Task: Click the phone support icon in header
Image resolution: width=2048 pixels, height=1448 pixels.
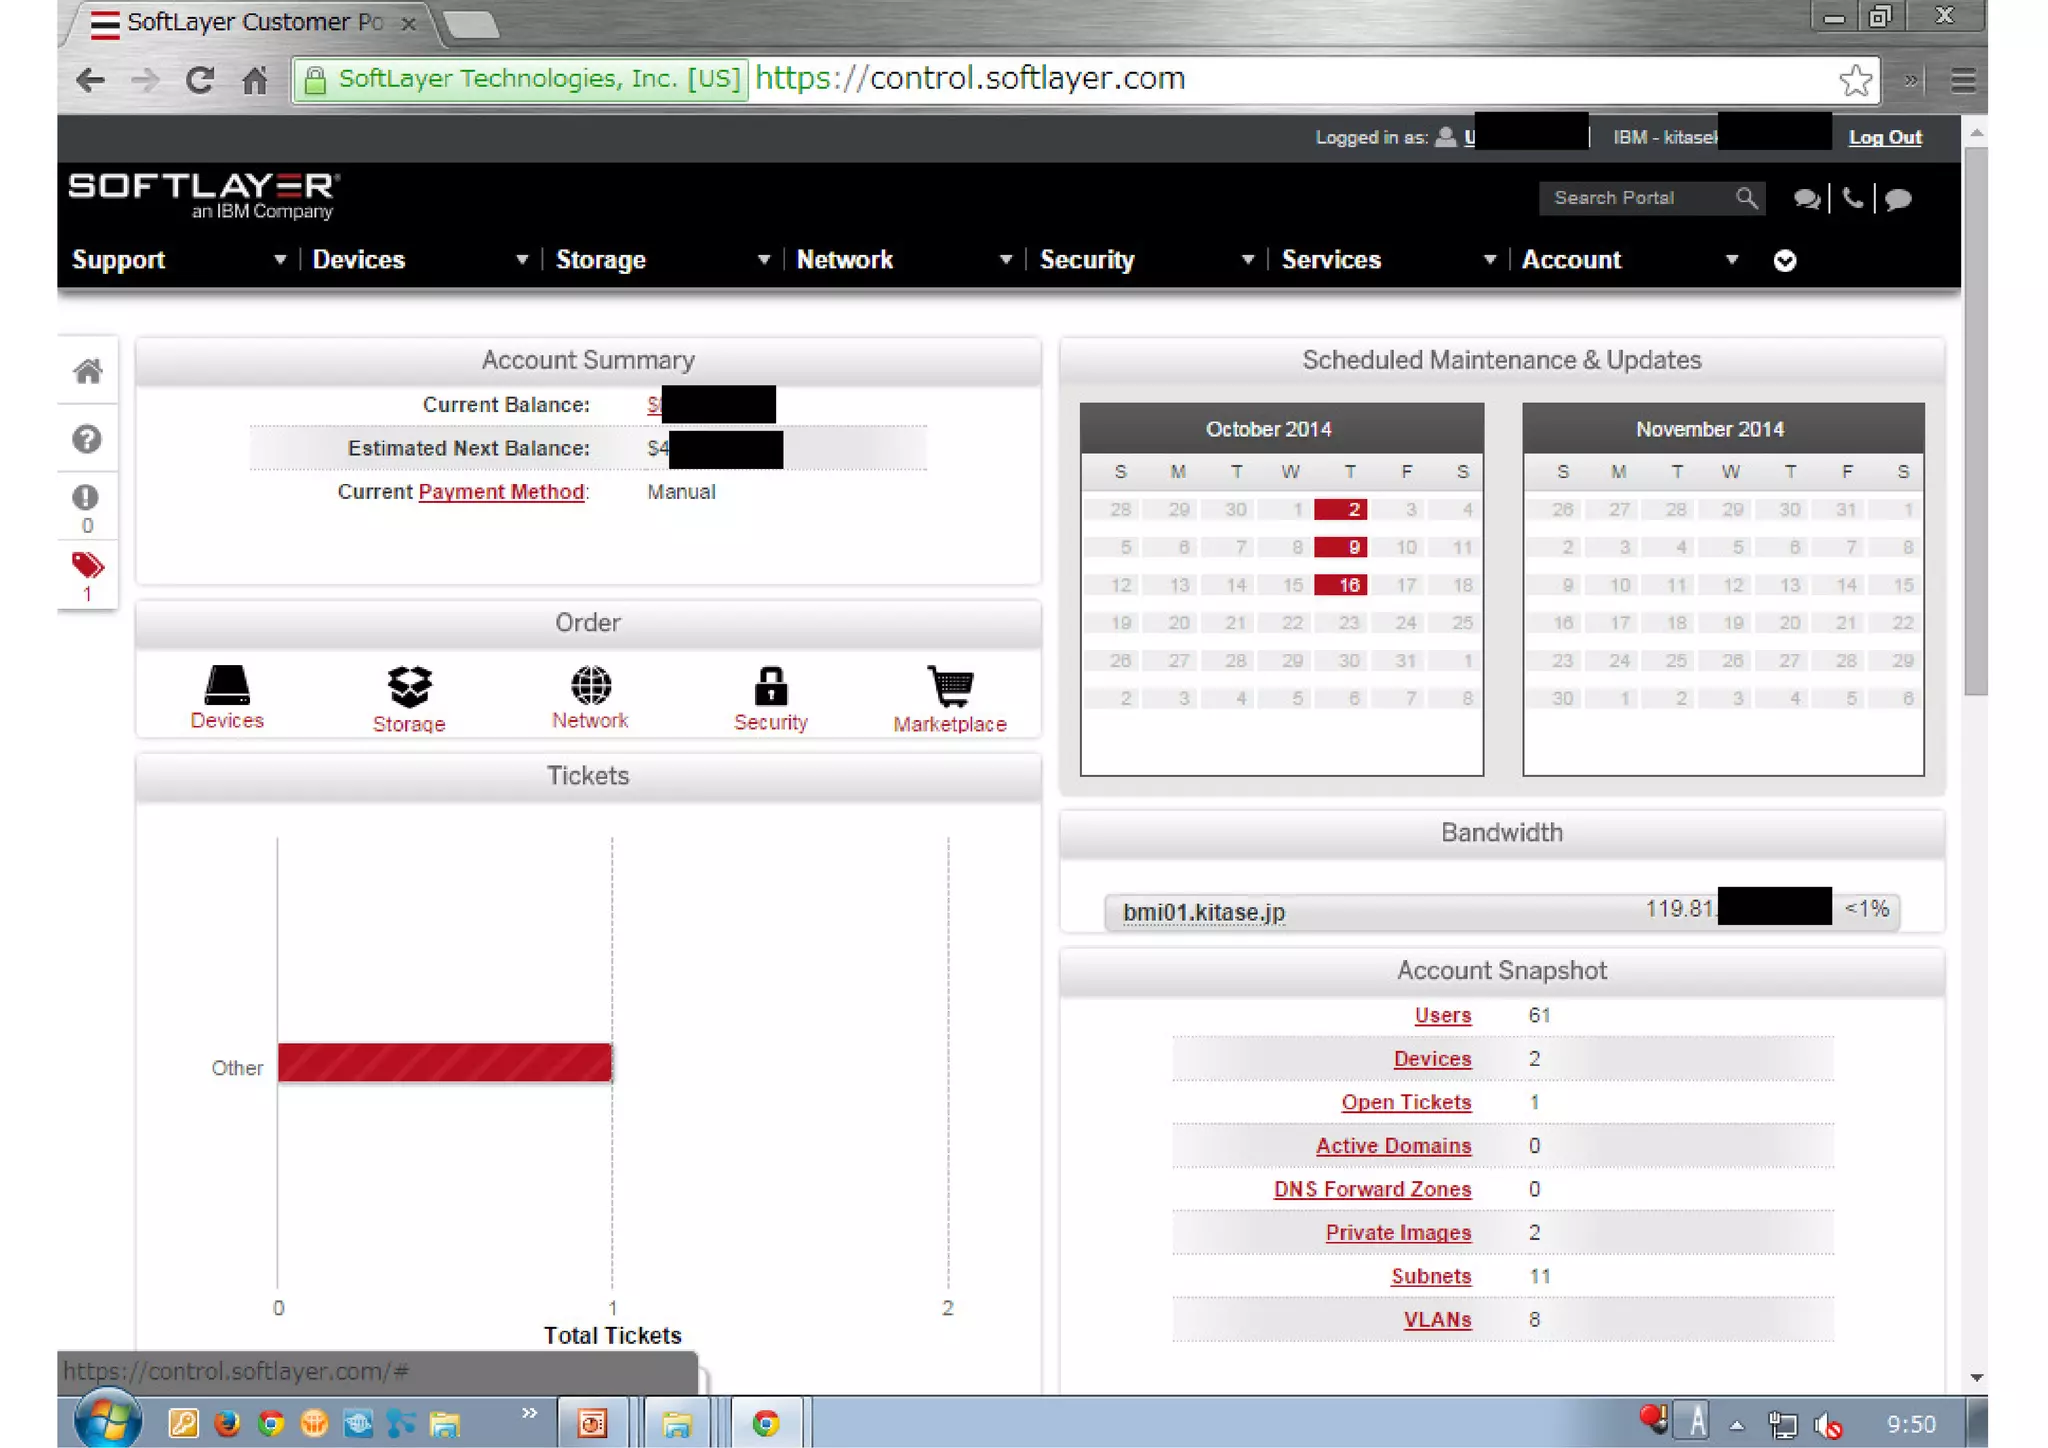Action: pos(1852,198)
